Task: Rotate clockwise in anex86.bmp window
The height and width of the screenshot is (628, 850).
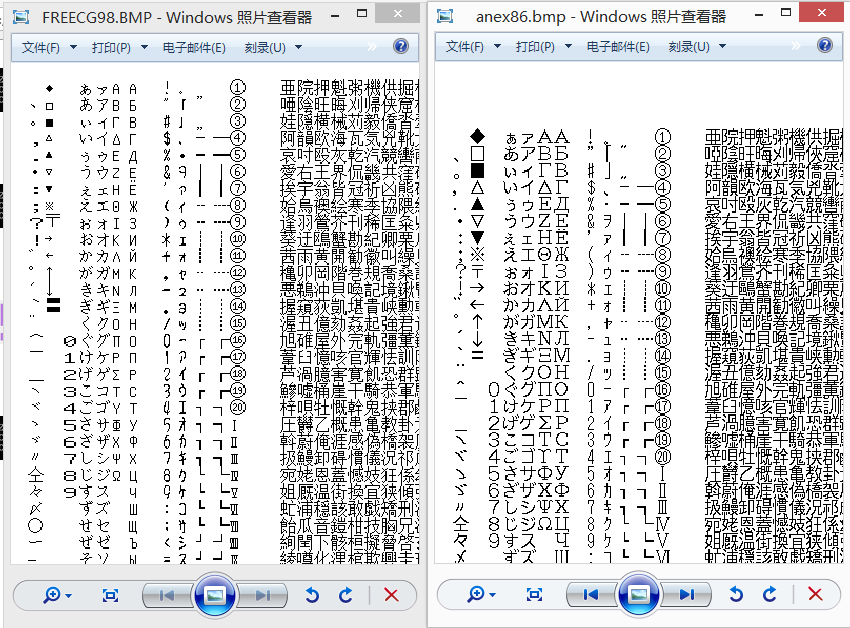Action: coord(770,594)
